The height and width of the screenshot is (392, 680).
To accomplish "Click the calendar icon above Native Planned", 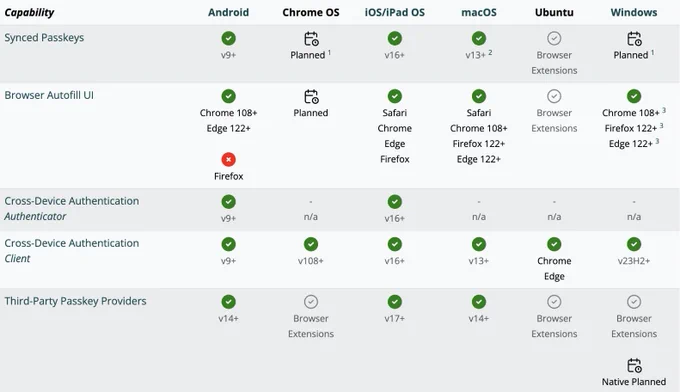I will (x=634, y=365).
